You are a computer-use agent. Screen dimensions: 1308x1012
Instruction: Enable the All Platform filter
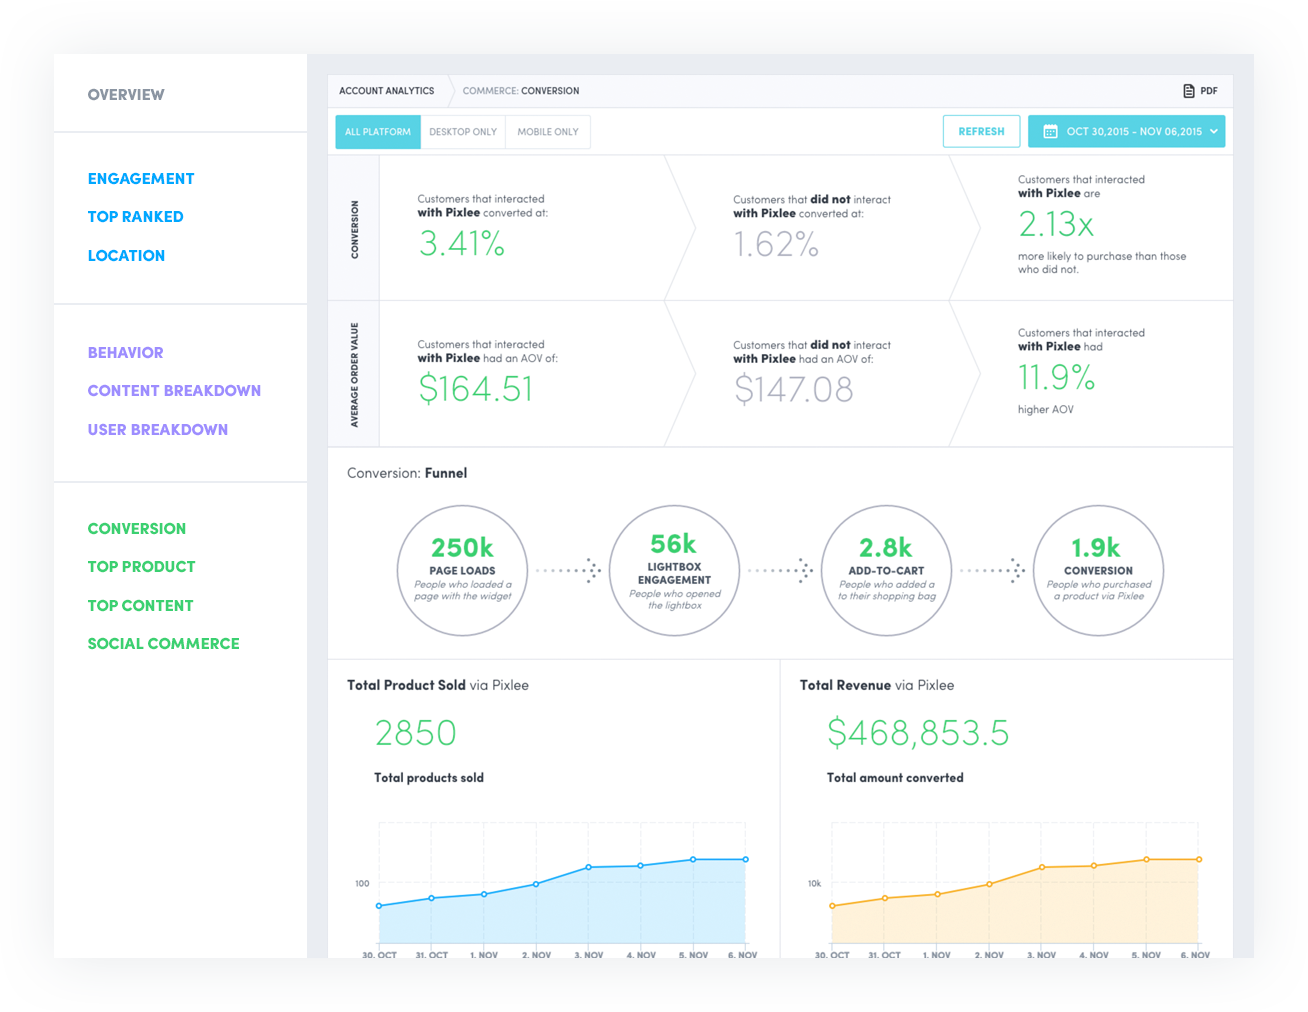pyautogui.click(x=377, y=131)
